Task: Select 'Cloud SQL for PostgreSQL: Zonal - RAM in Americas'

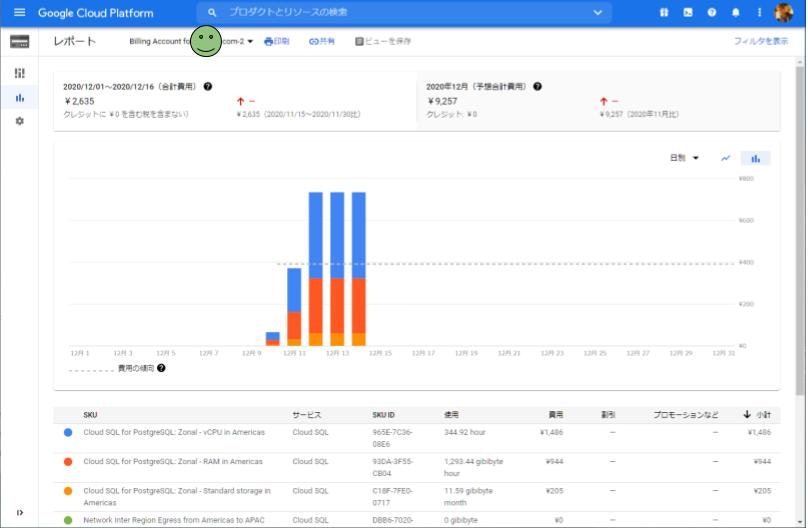Action: 173,462
